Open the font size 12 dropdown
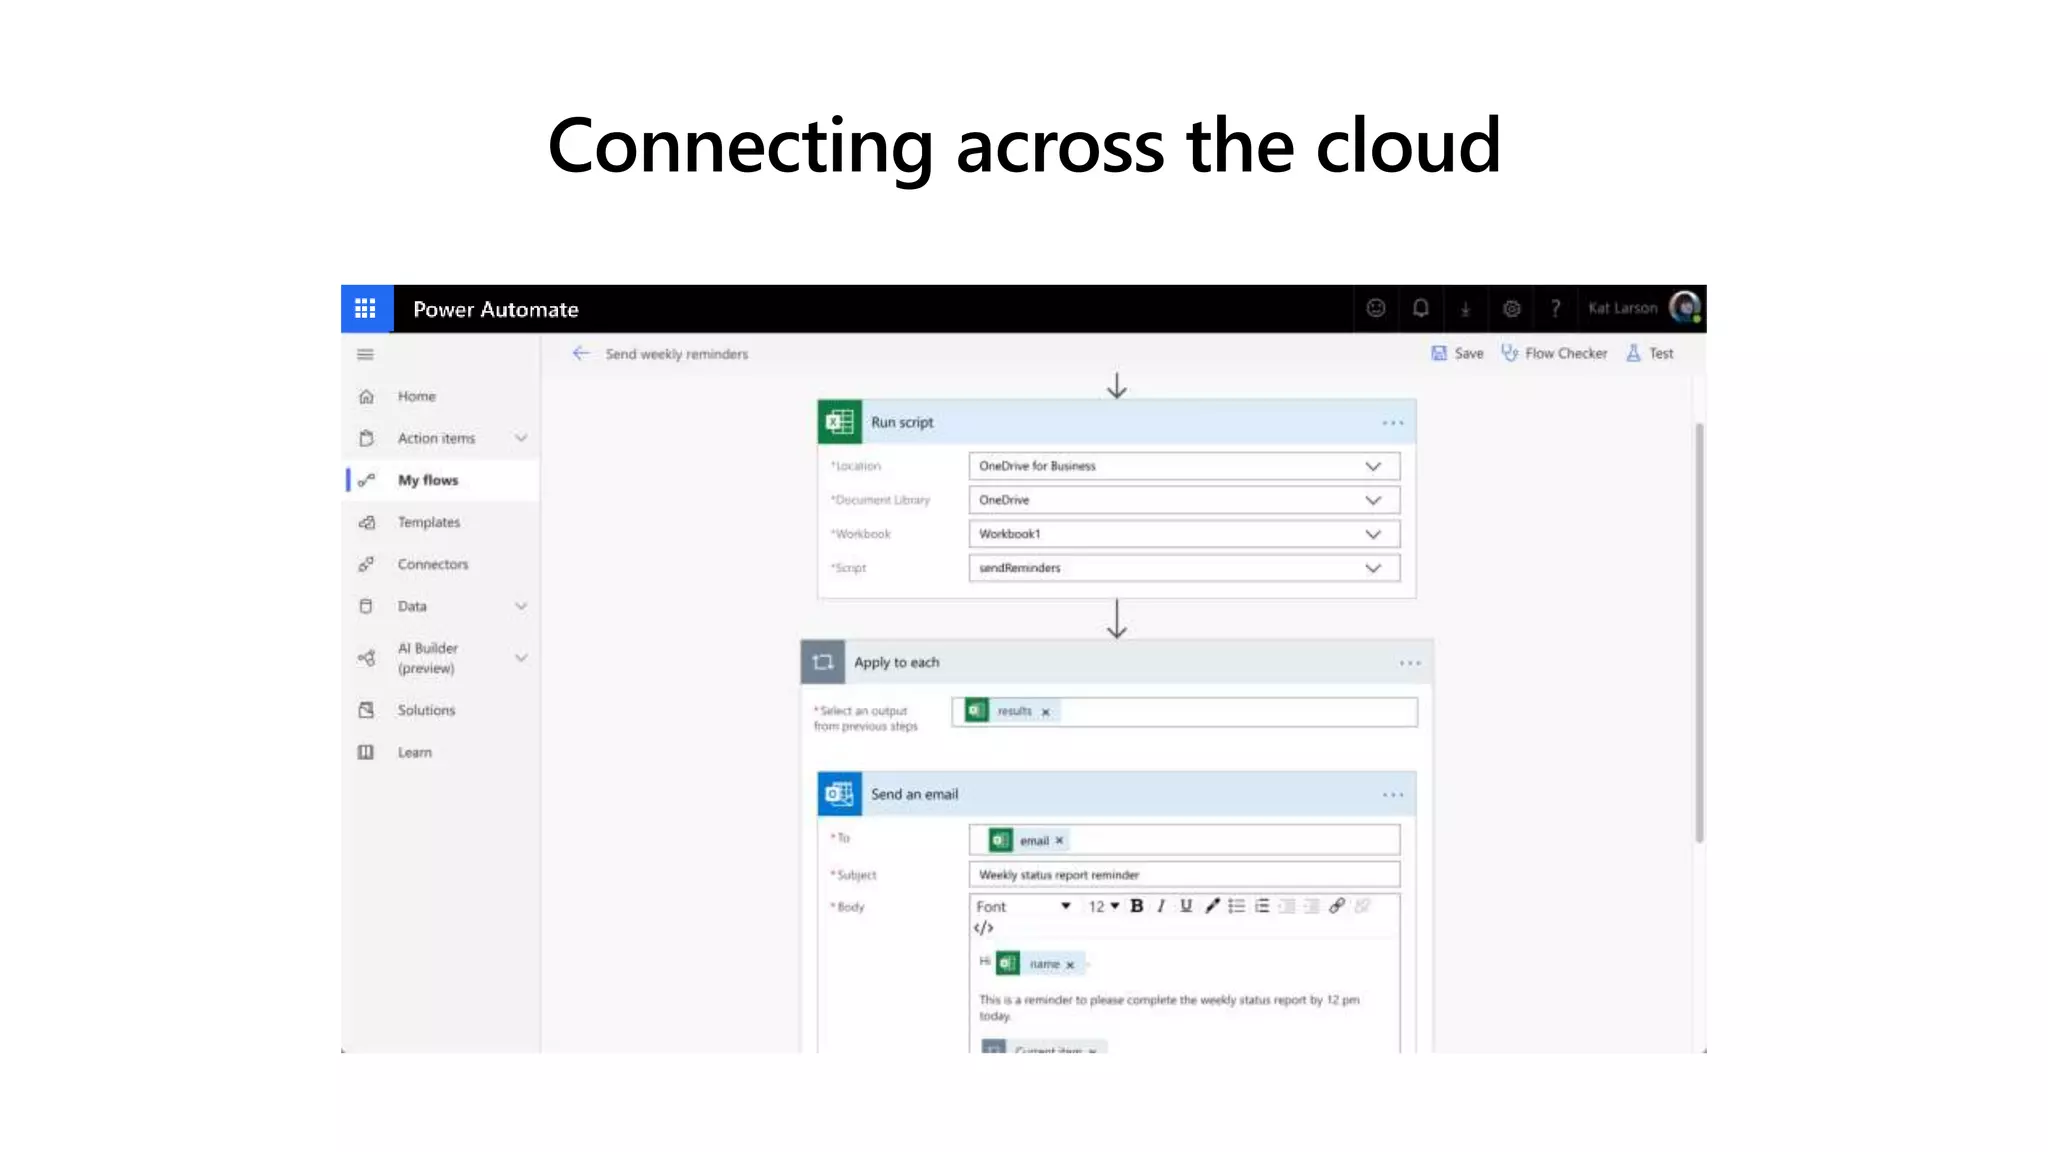2048x1152 pixels. coord(1103,906)
